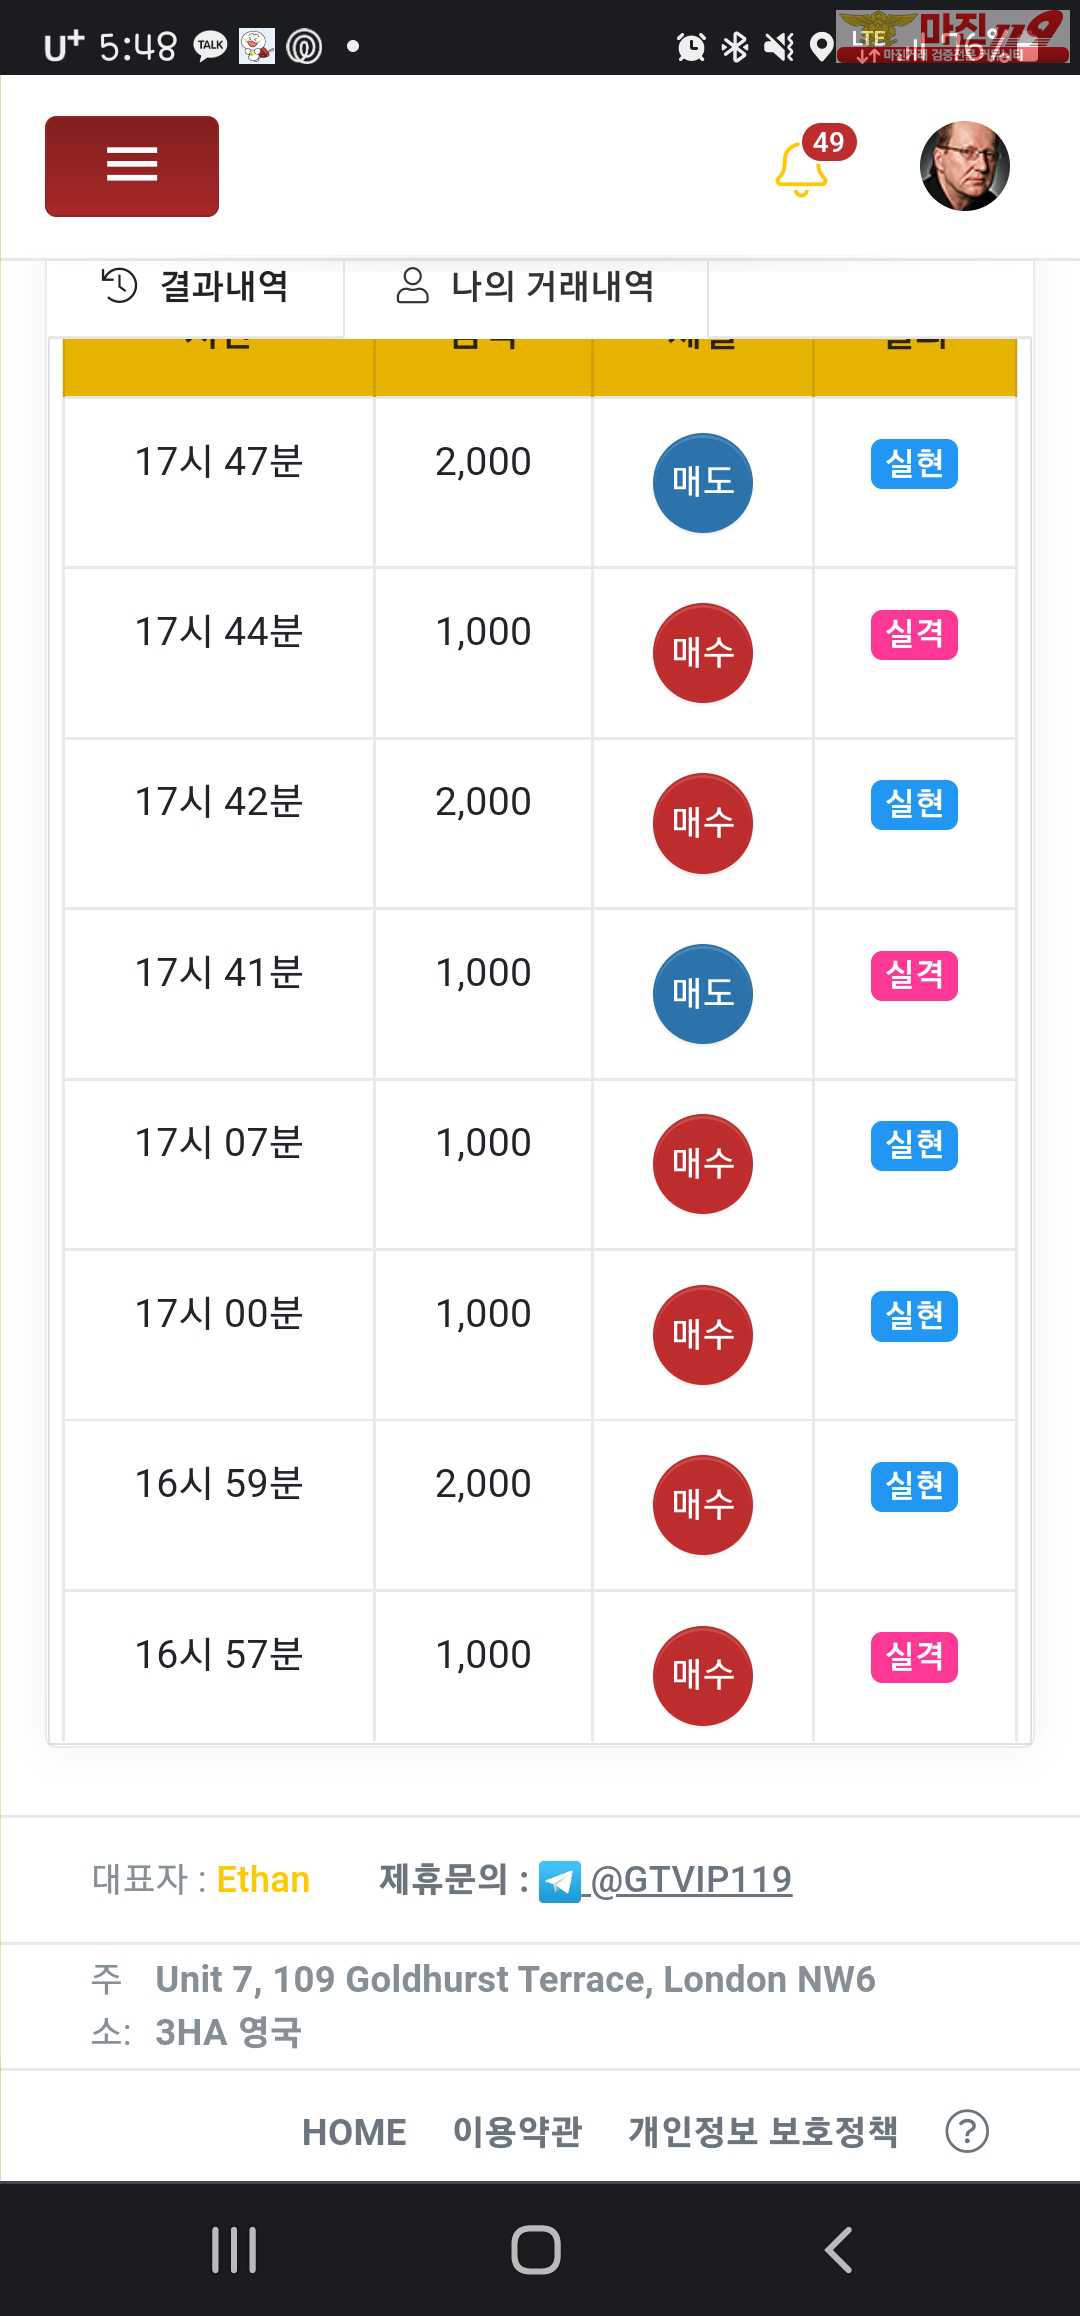The height and width of the screenshot is (2316, 1080).
Task: Click the 매수 circle at 17시 44분
Action: [703, 653]
